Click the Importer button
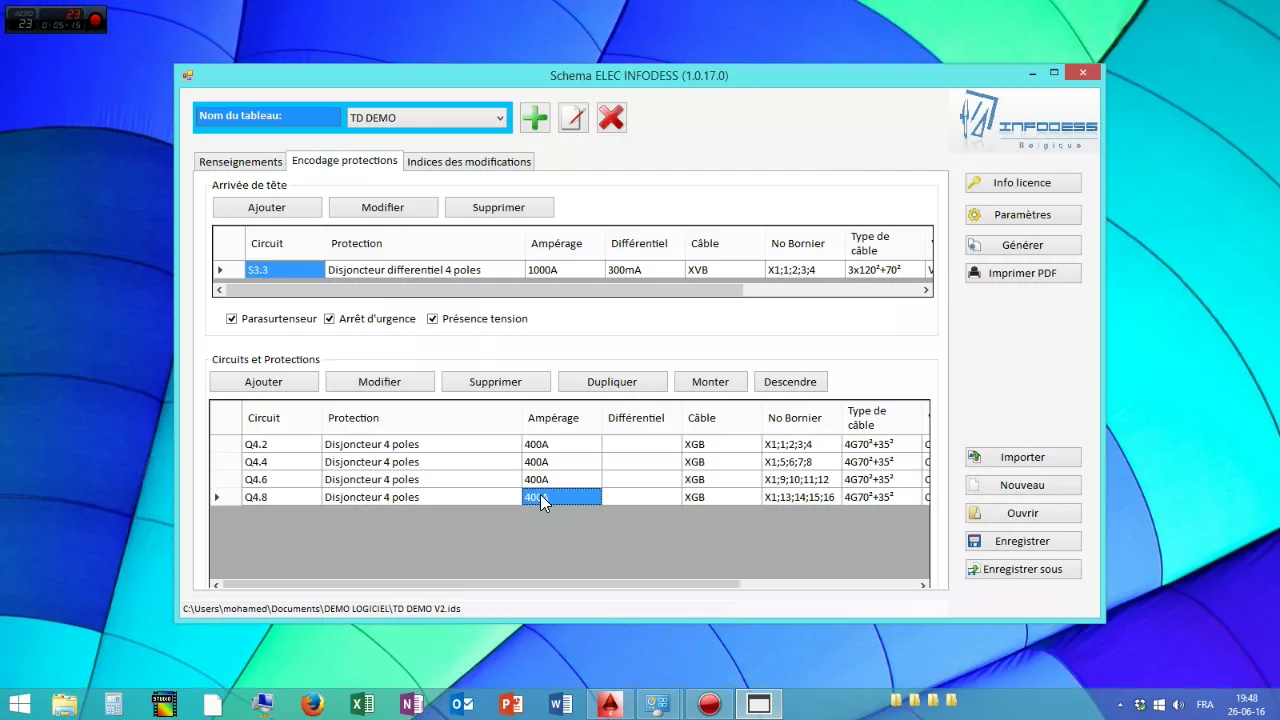Image resolution: width=1280 pixels, height=720 pixels. pos(1023,457)
